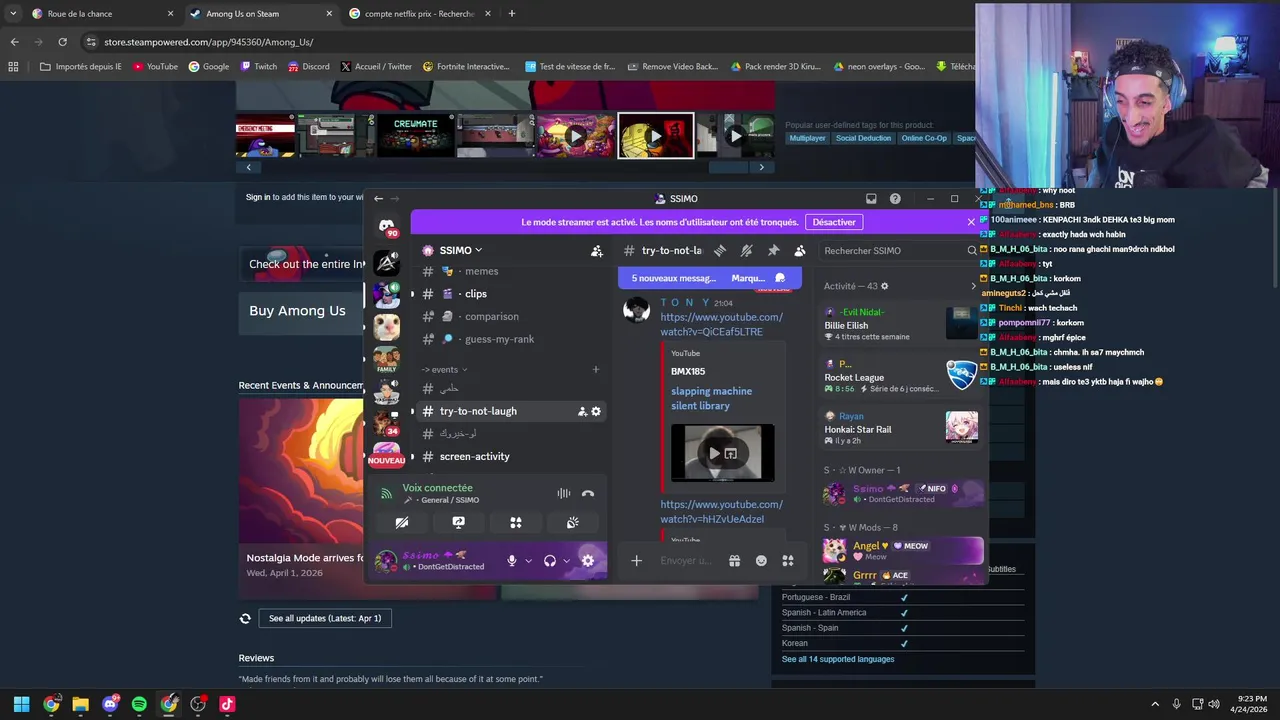Open the Honkai: Star Rail activity card
The width and height of the screenshot is (1280, 720).
[x=900, y=428]
